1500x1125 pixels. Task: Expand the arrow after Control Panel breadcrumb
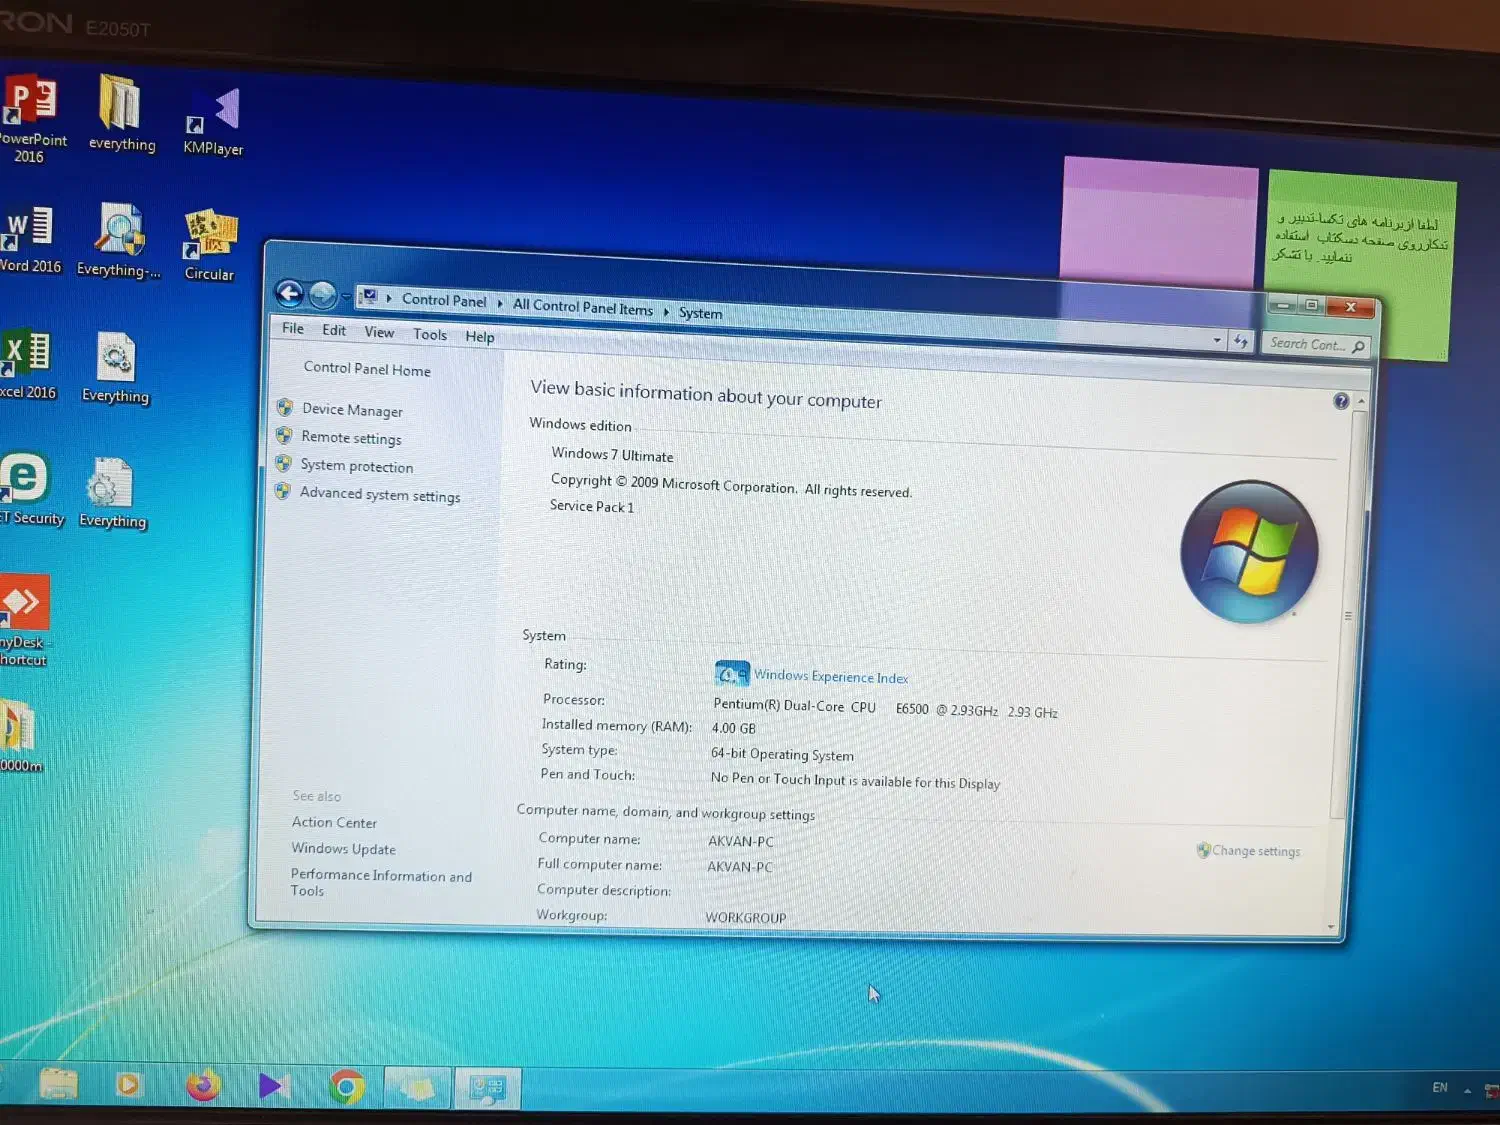pos(500,303)
